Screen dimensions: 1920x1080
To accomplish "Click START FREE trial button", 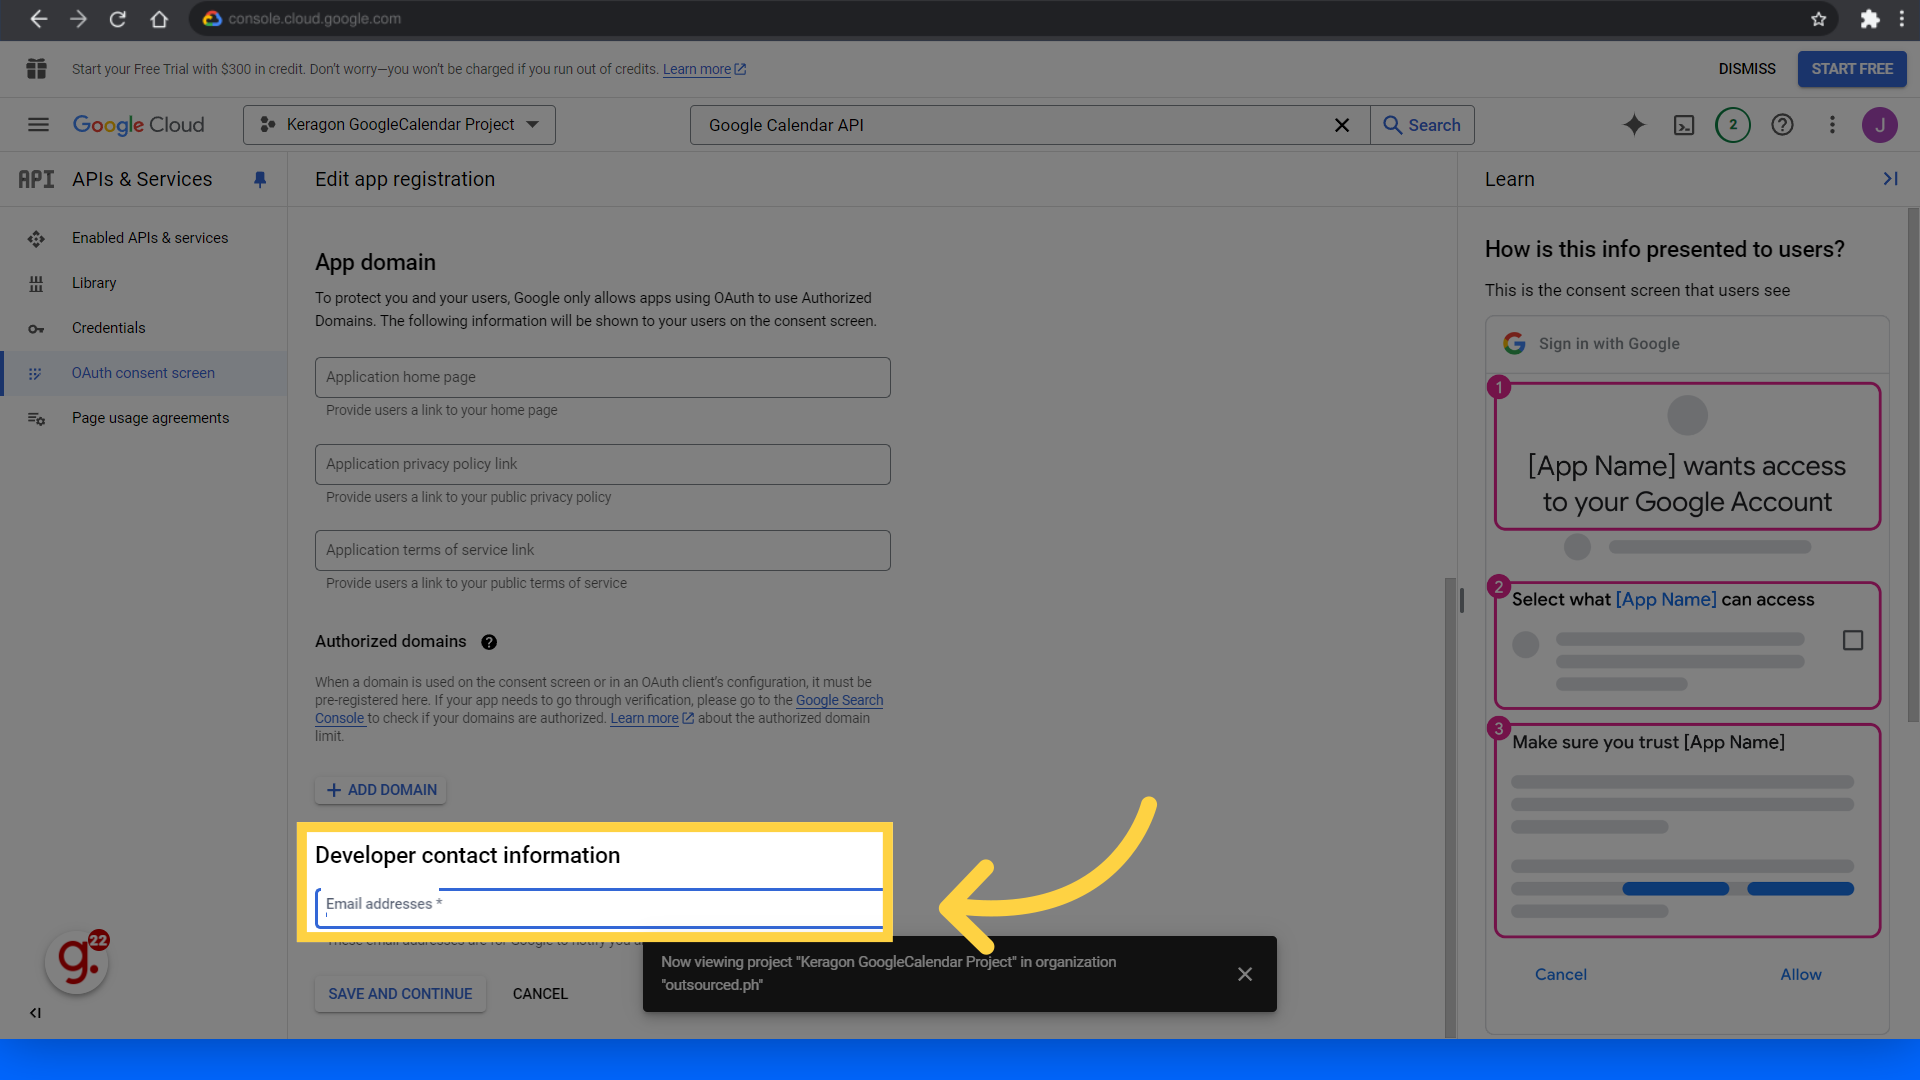I will [x=1852, y=69].
